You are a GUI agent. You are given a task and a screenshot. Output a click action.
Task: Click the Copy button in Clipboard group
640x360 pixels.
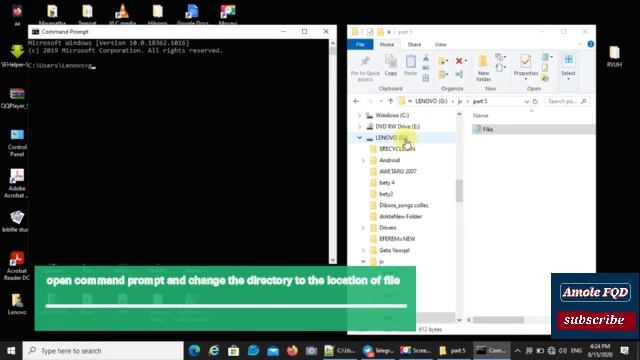pos(391,65)
